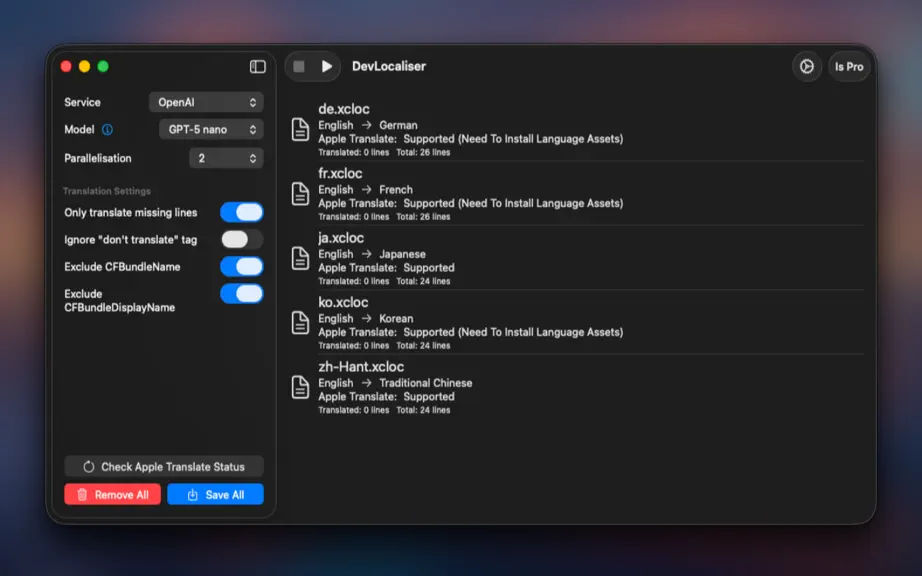922x576 pixels.
Task: Toggle Exclude CFBundleName switch
Action: [242, 266]
